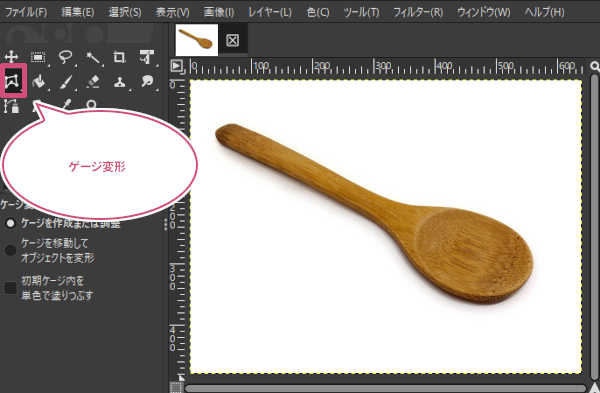Open the 画像(I) menu
The image size is (600, 393).
point(219,12)
